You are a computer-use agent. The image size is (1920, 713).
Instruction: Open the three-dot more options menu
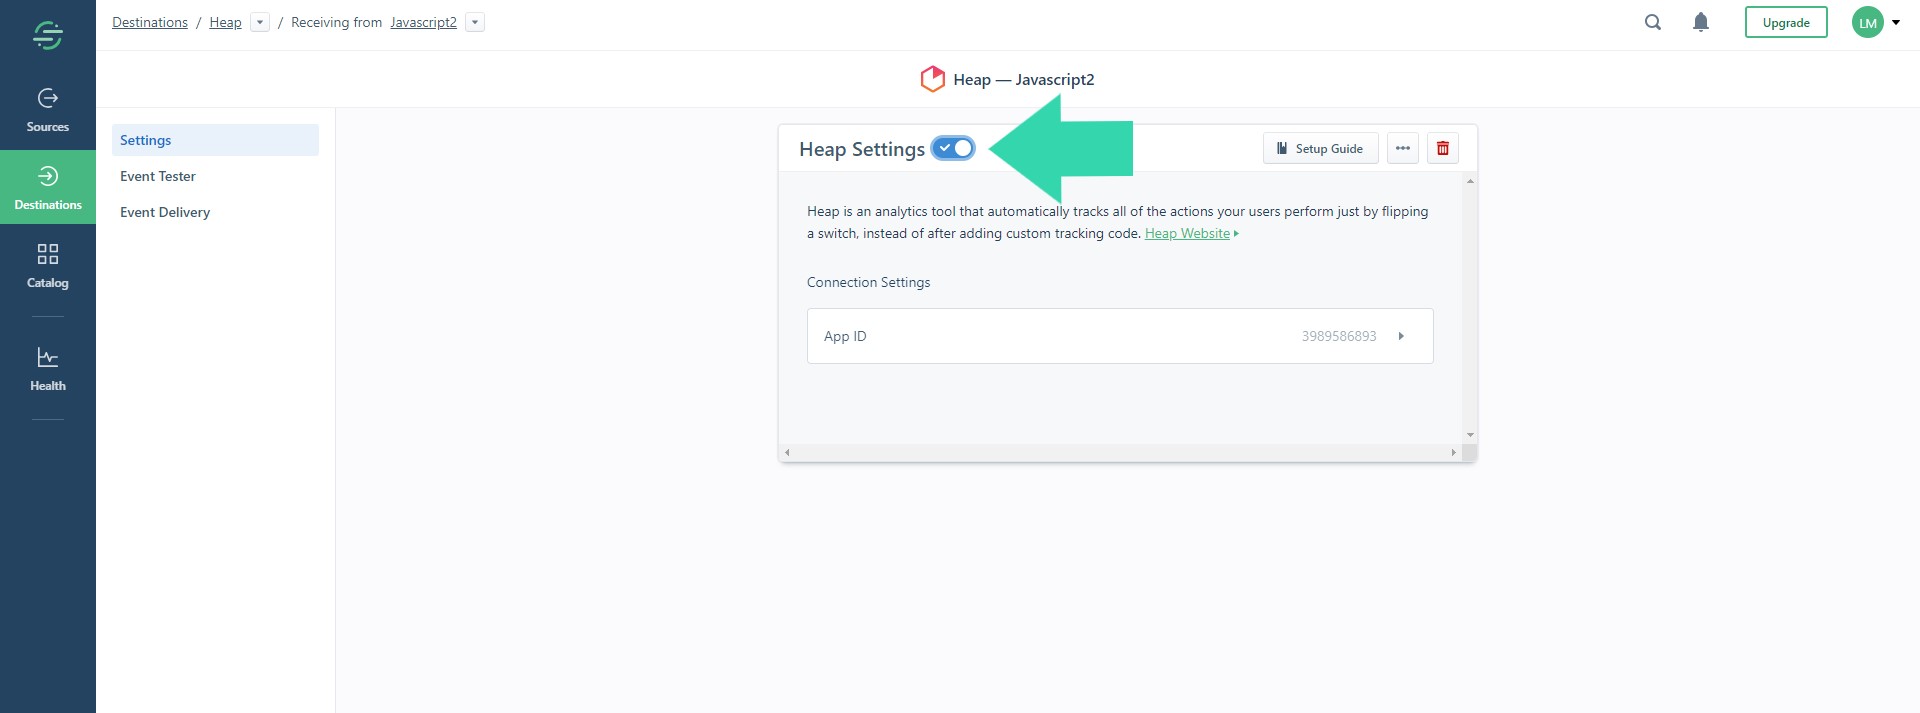(1402, 148)
